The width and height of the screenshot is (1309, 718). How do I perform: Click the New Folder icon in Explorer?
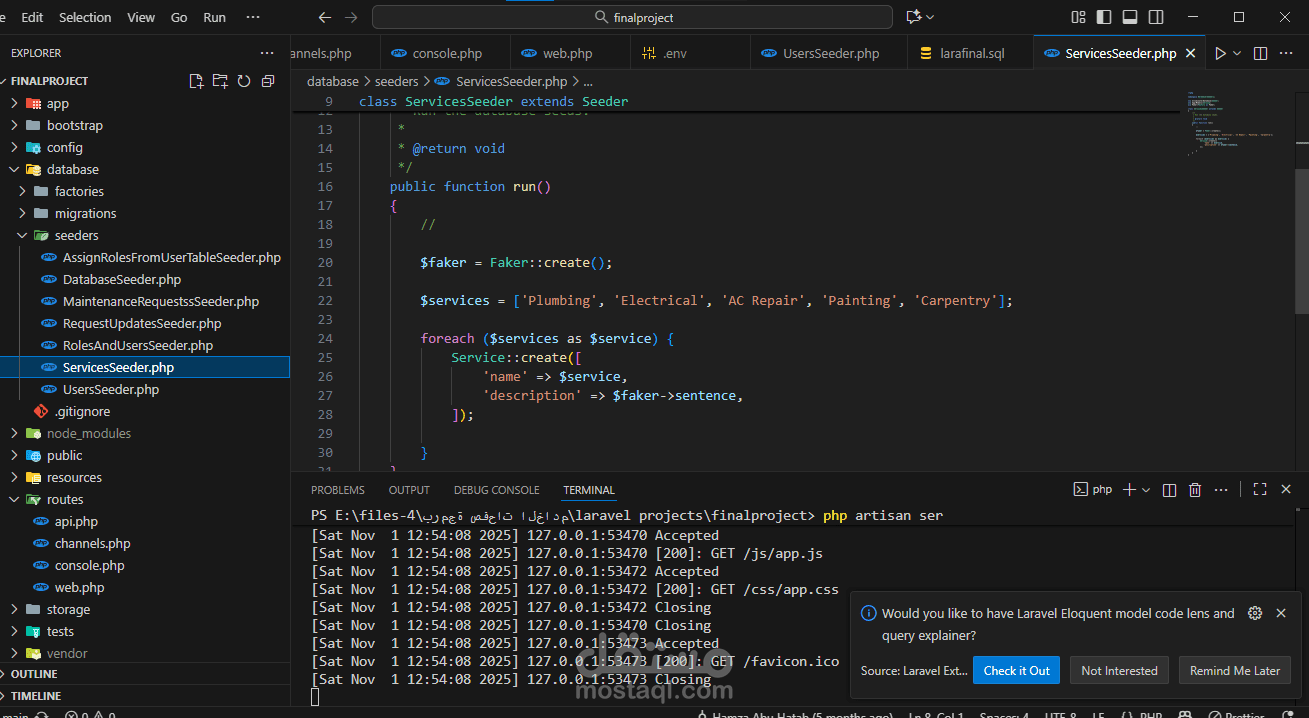[x=220, y=81]
